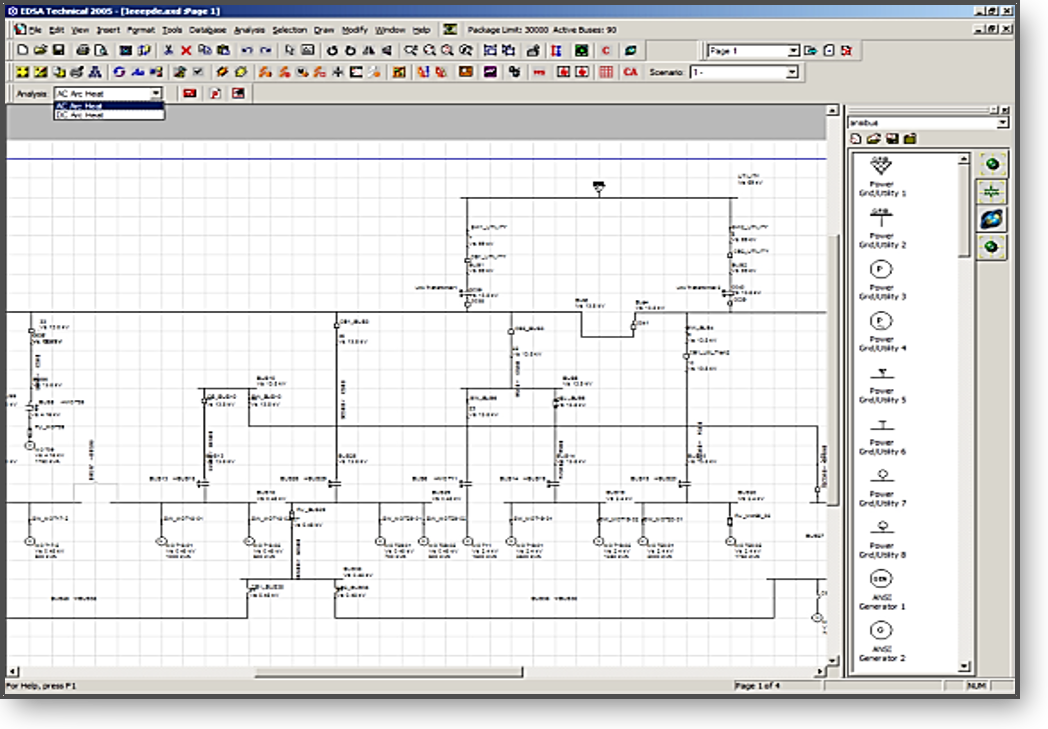Open the Analysis type combo box
The image size is (1048, 729).
(x=108, y=94)
